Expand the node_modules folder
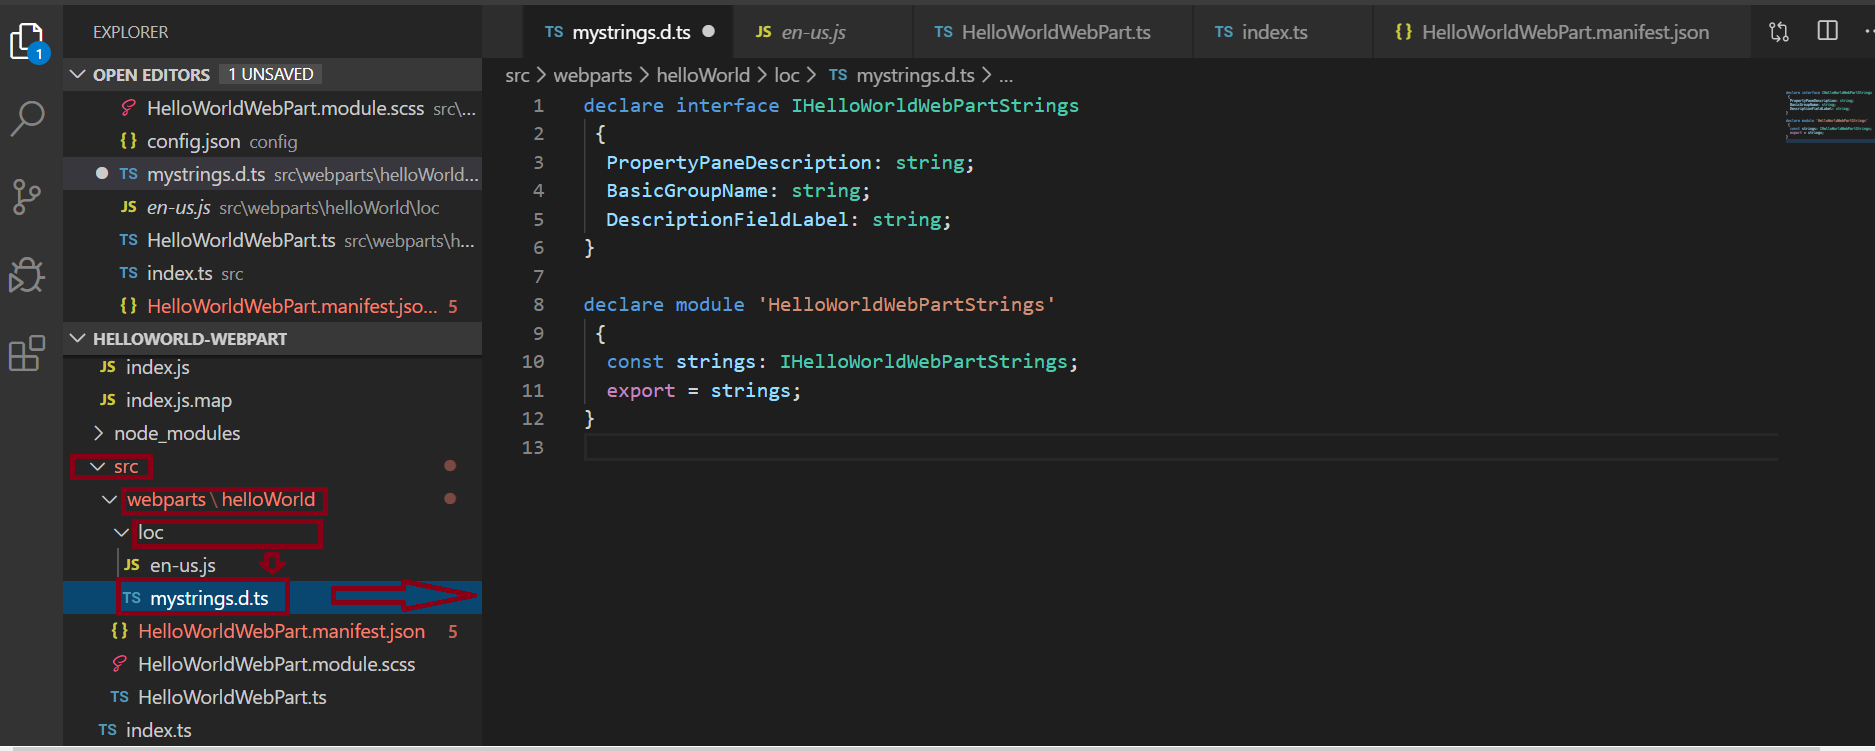Screen dimensions: 1875x751 click(98, 433)
